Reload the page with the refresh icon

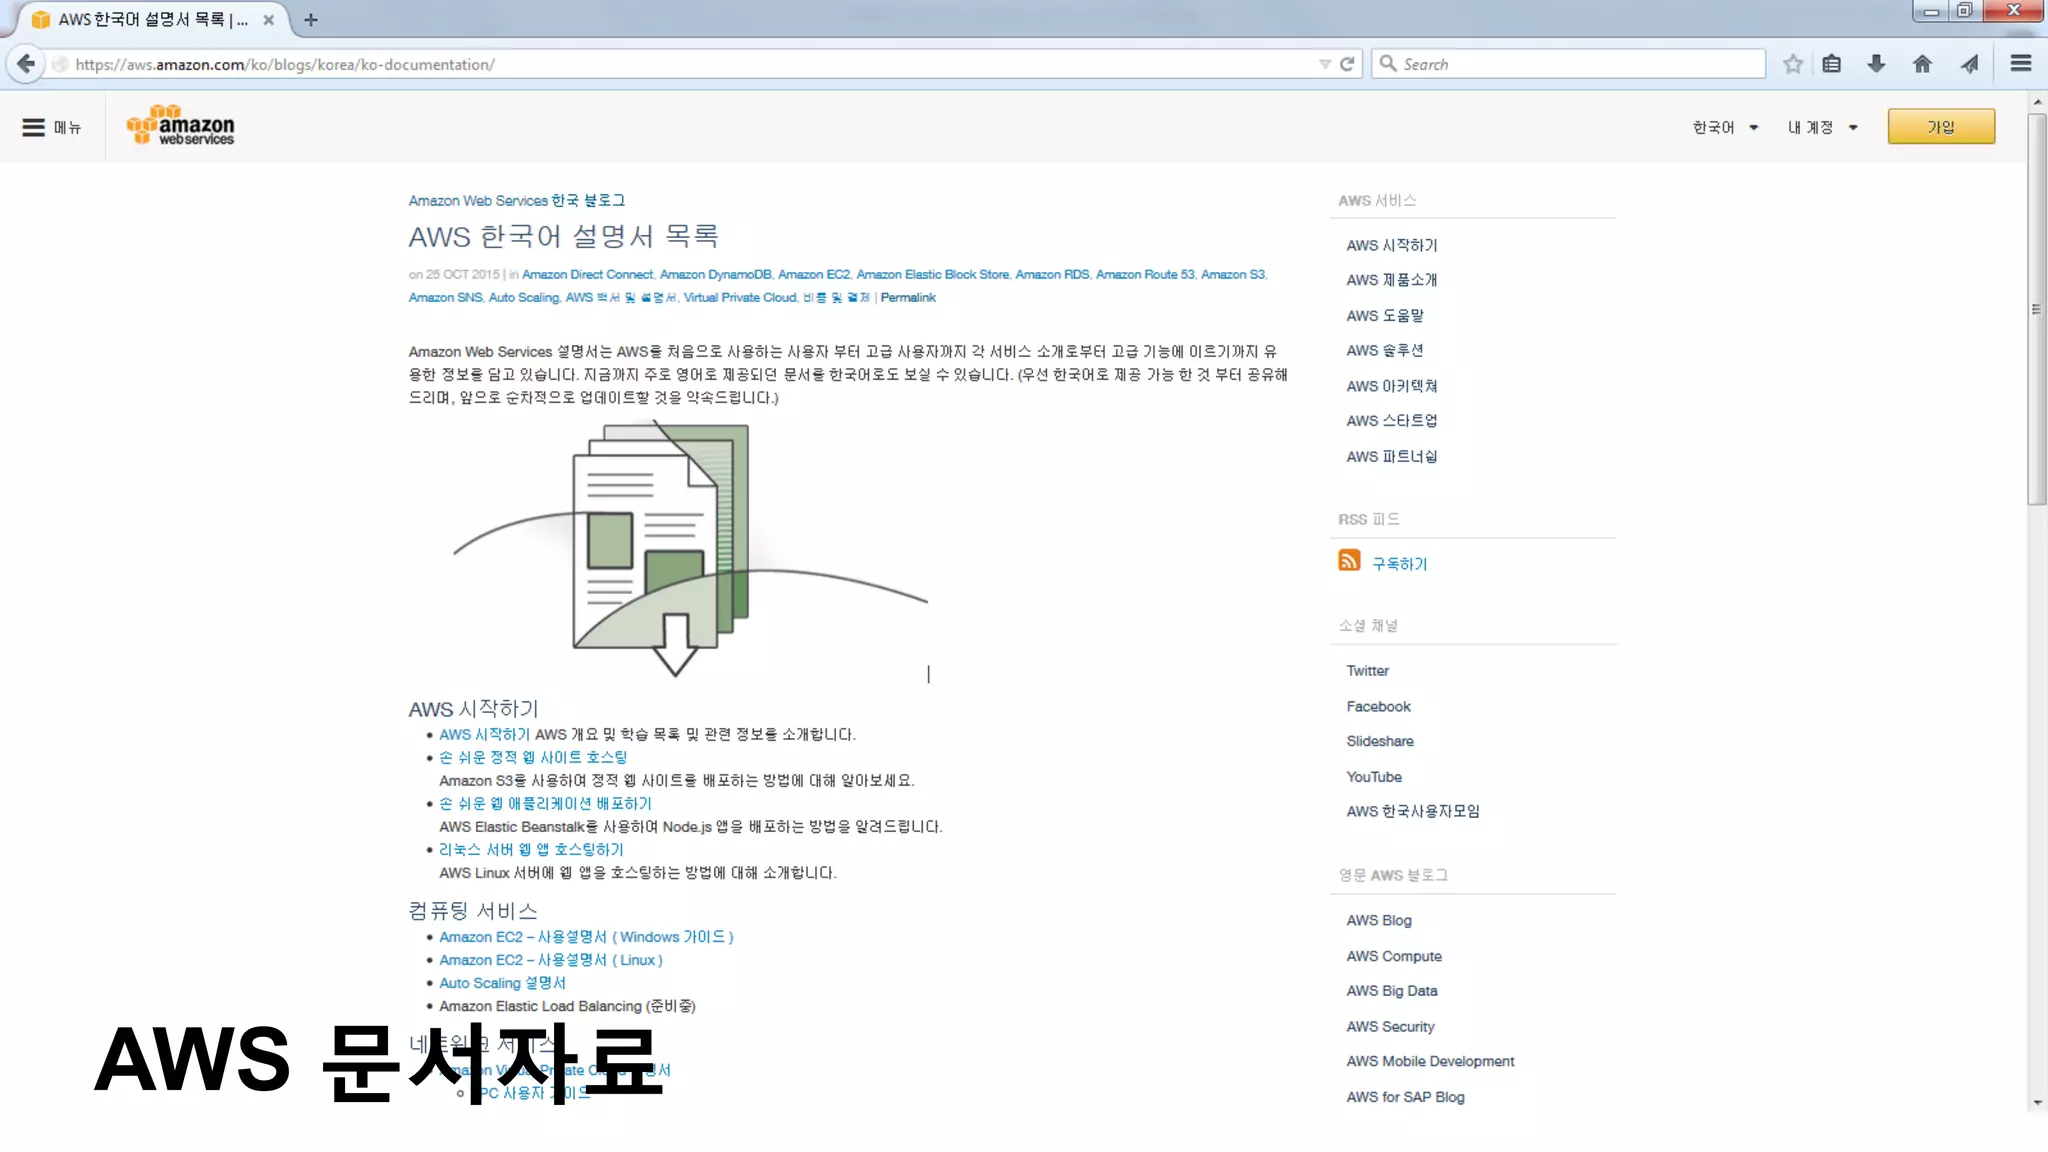(x=1347, y=64)
